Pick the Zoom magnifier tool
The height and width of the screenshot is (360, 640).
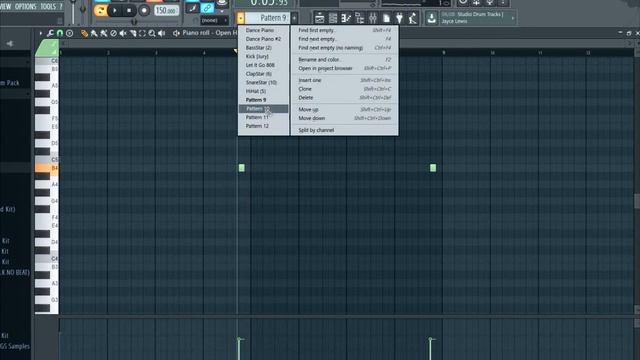[x=152, y=33]
